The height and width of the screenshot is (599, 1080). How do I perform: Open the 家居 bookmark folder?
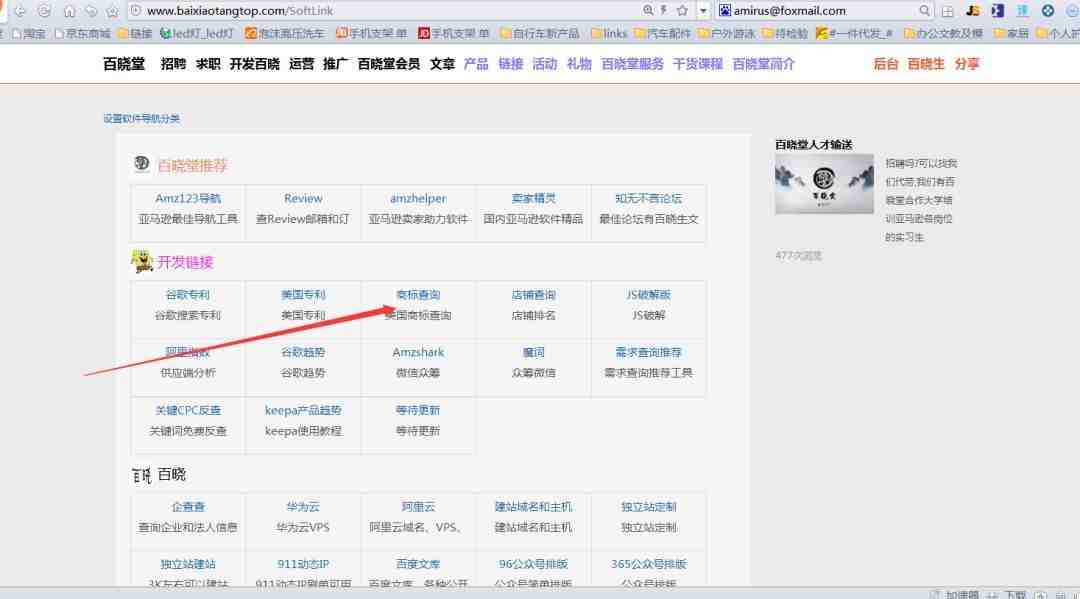click(x=1010, y=33)
